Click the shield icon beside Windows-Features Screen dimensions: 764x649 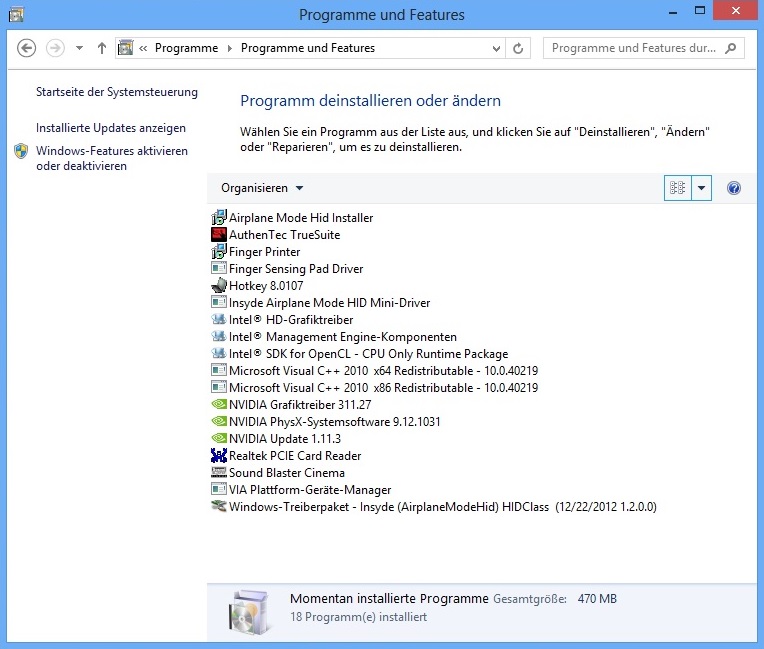pyautogui.click(x=21, y=151)
